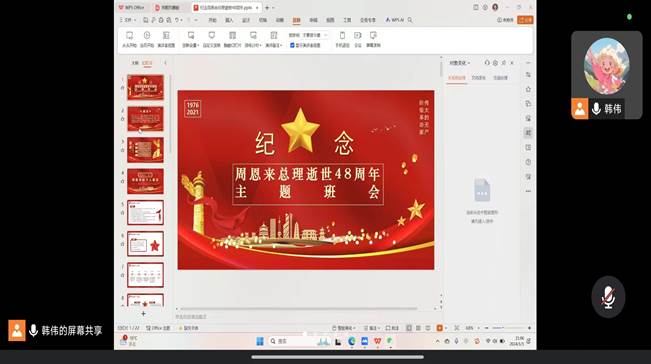Open the File menu dropdown
Screen dimensions: 651x364
pyautogui.click(x=128, y=20)
